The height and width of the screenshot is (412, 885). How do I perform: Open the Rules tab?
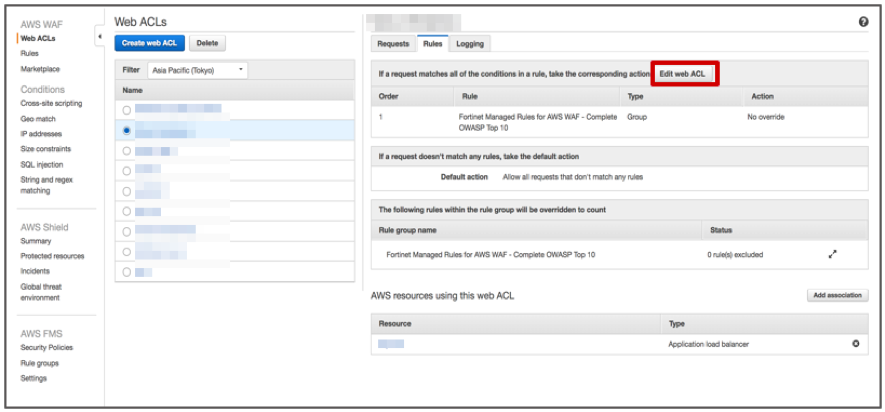(x=432, y=44)
